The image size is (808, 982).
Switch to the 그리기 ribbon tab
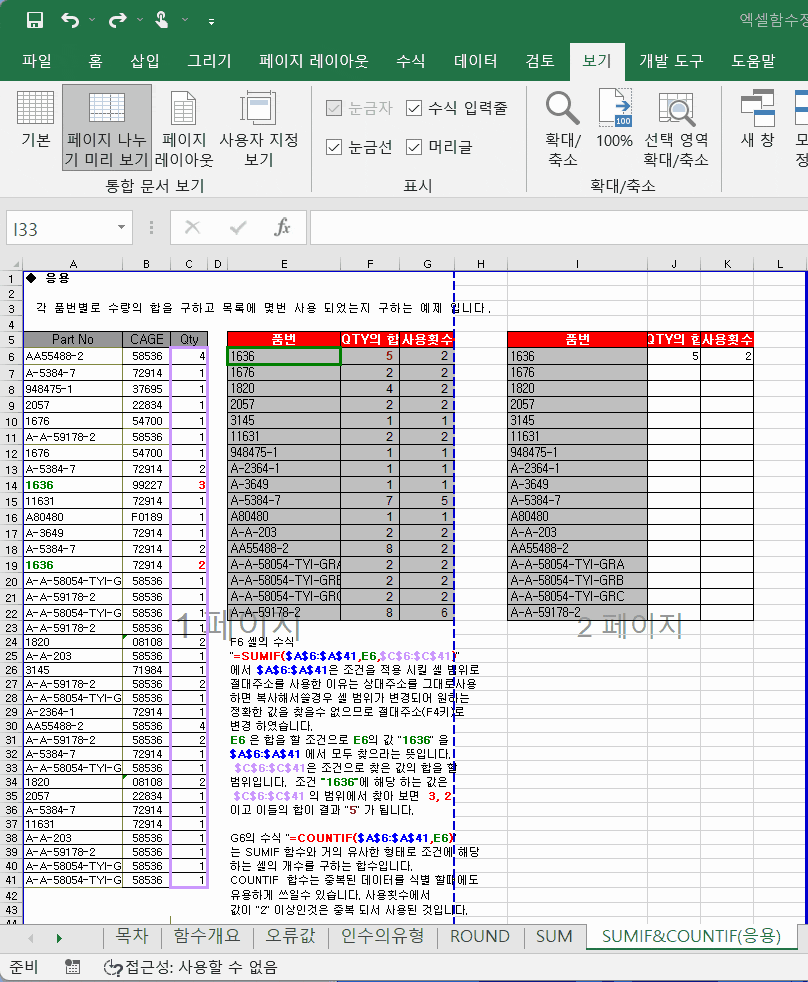210,61
